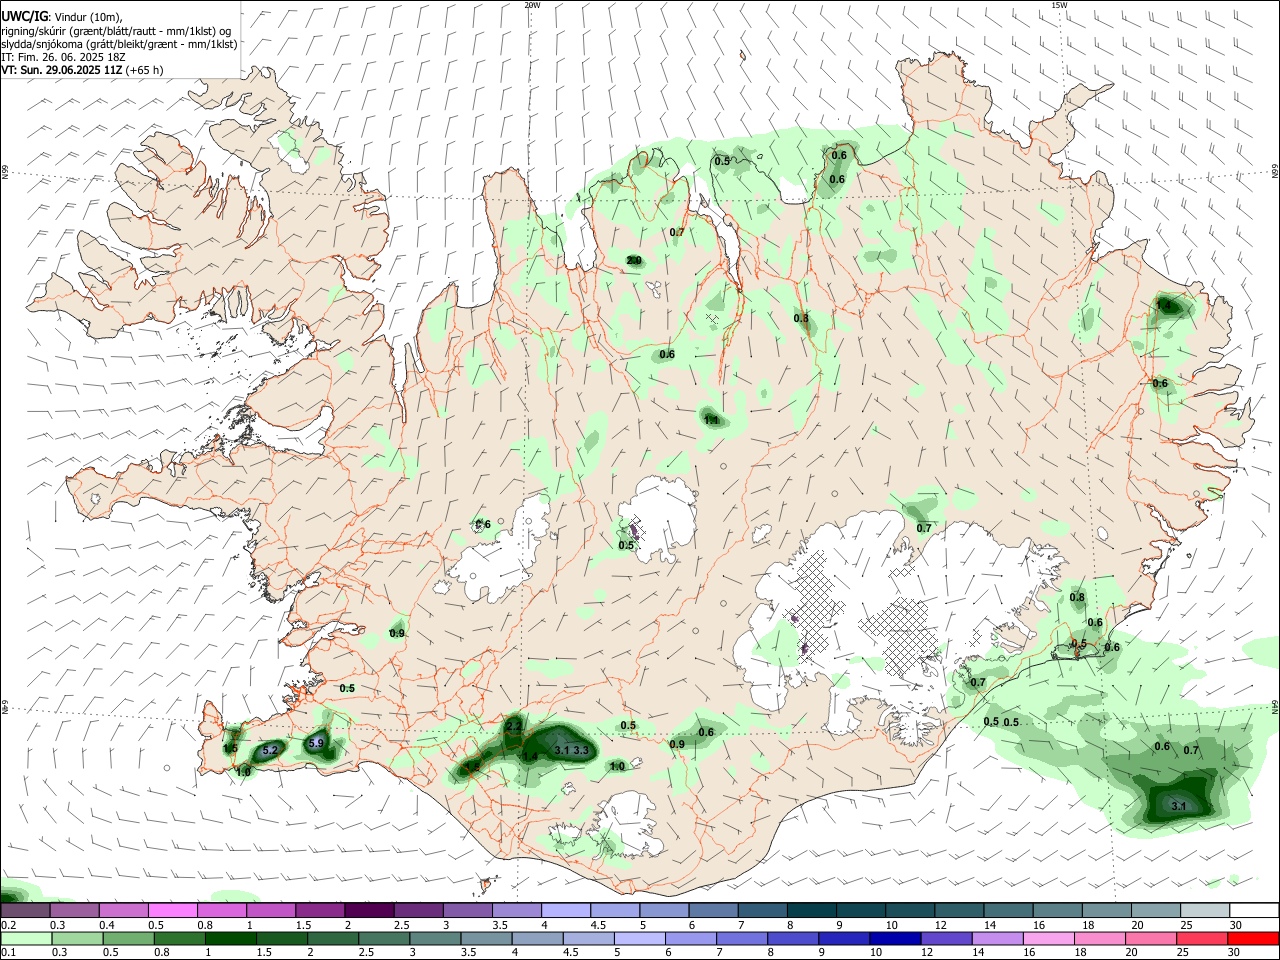Select the palest green 0.1 rain legend swatch
The height and width of the screenshot is (960, 1280).
click(26, 938)
